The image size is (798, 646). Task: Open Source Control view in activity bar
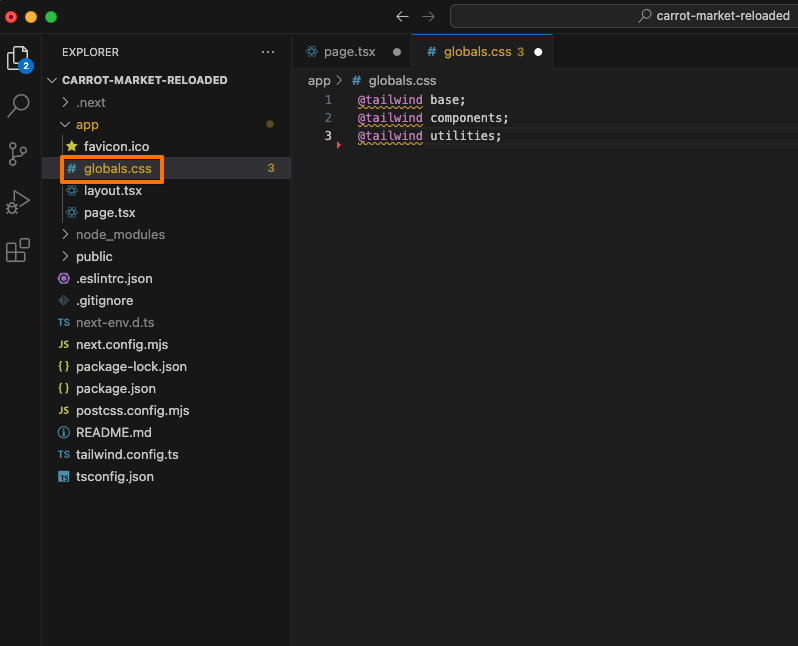pos(18,154)
